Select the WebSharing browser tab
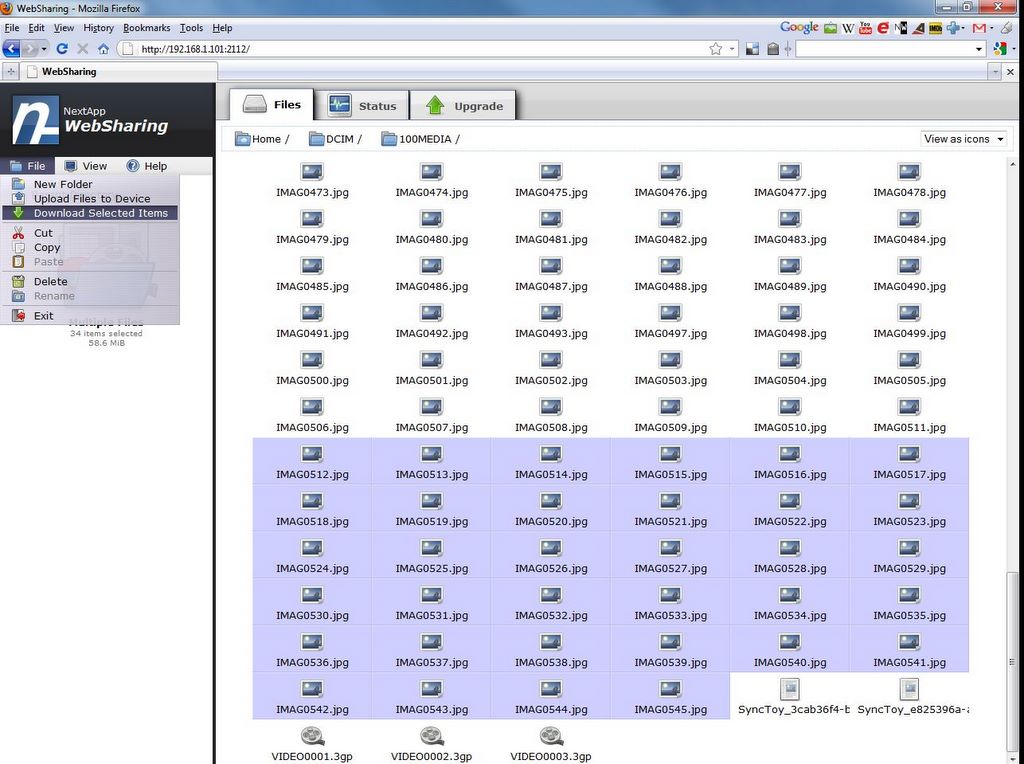The width and height of the screenshot is (1024, 764). coord(118,72)
